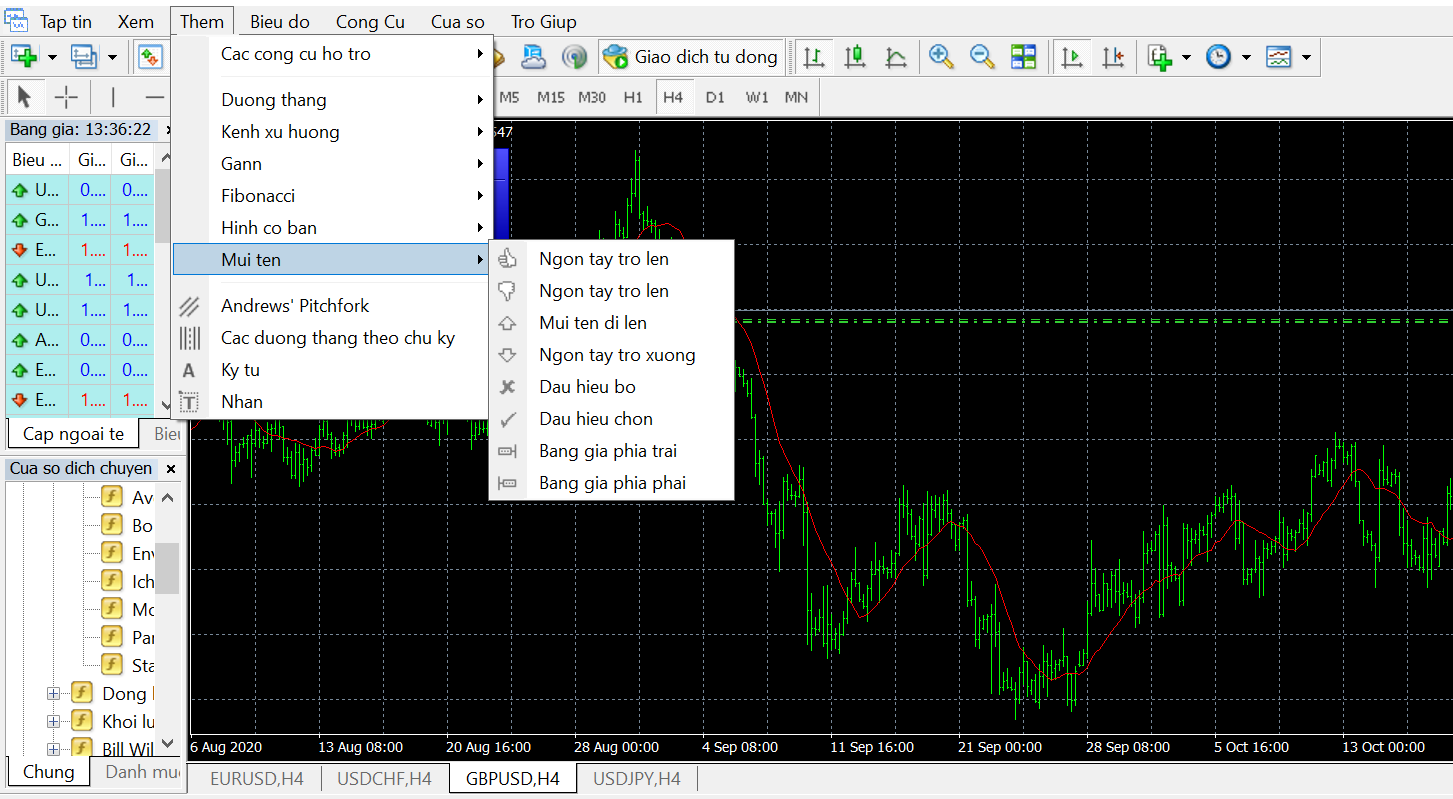Image resolution: width=1453 pixels, height=799 pixels.
Task: Click the add indicators icon
Action: [1159, 57]
